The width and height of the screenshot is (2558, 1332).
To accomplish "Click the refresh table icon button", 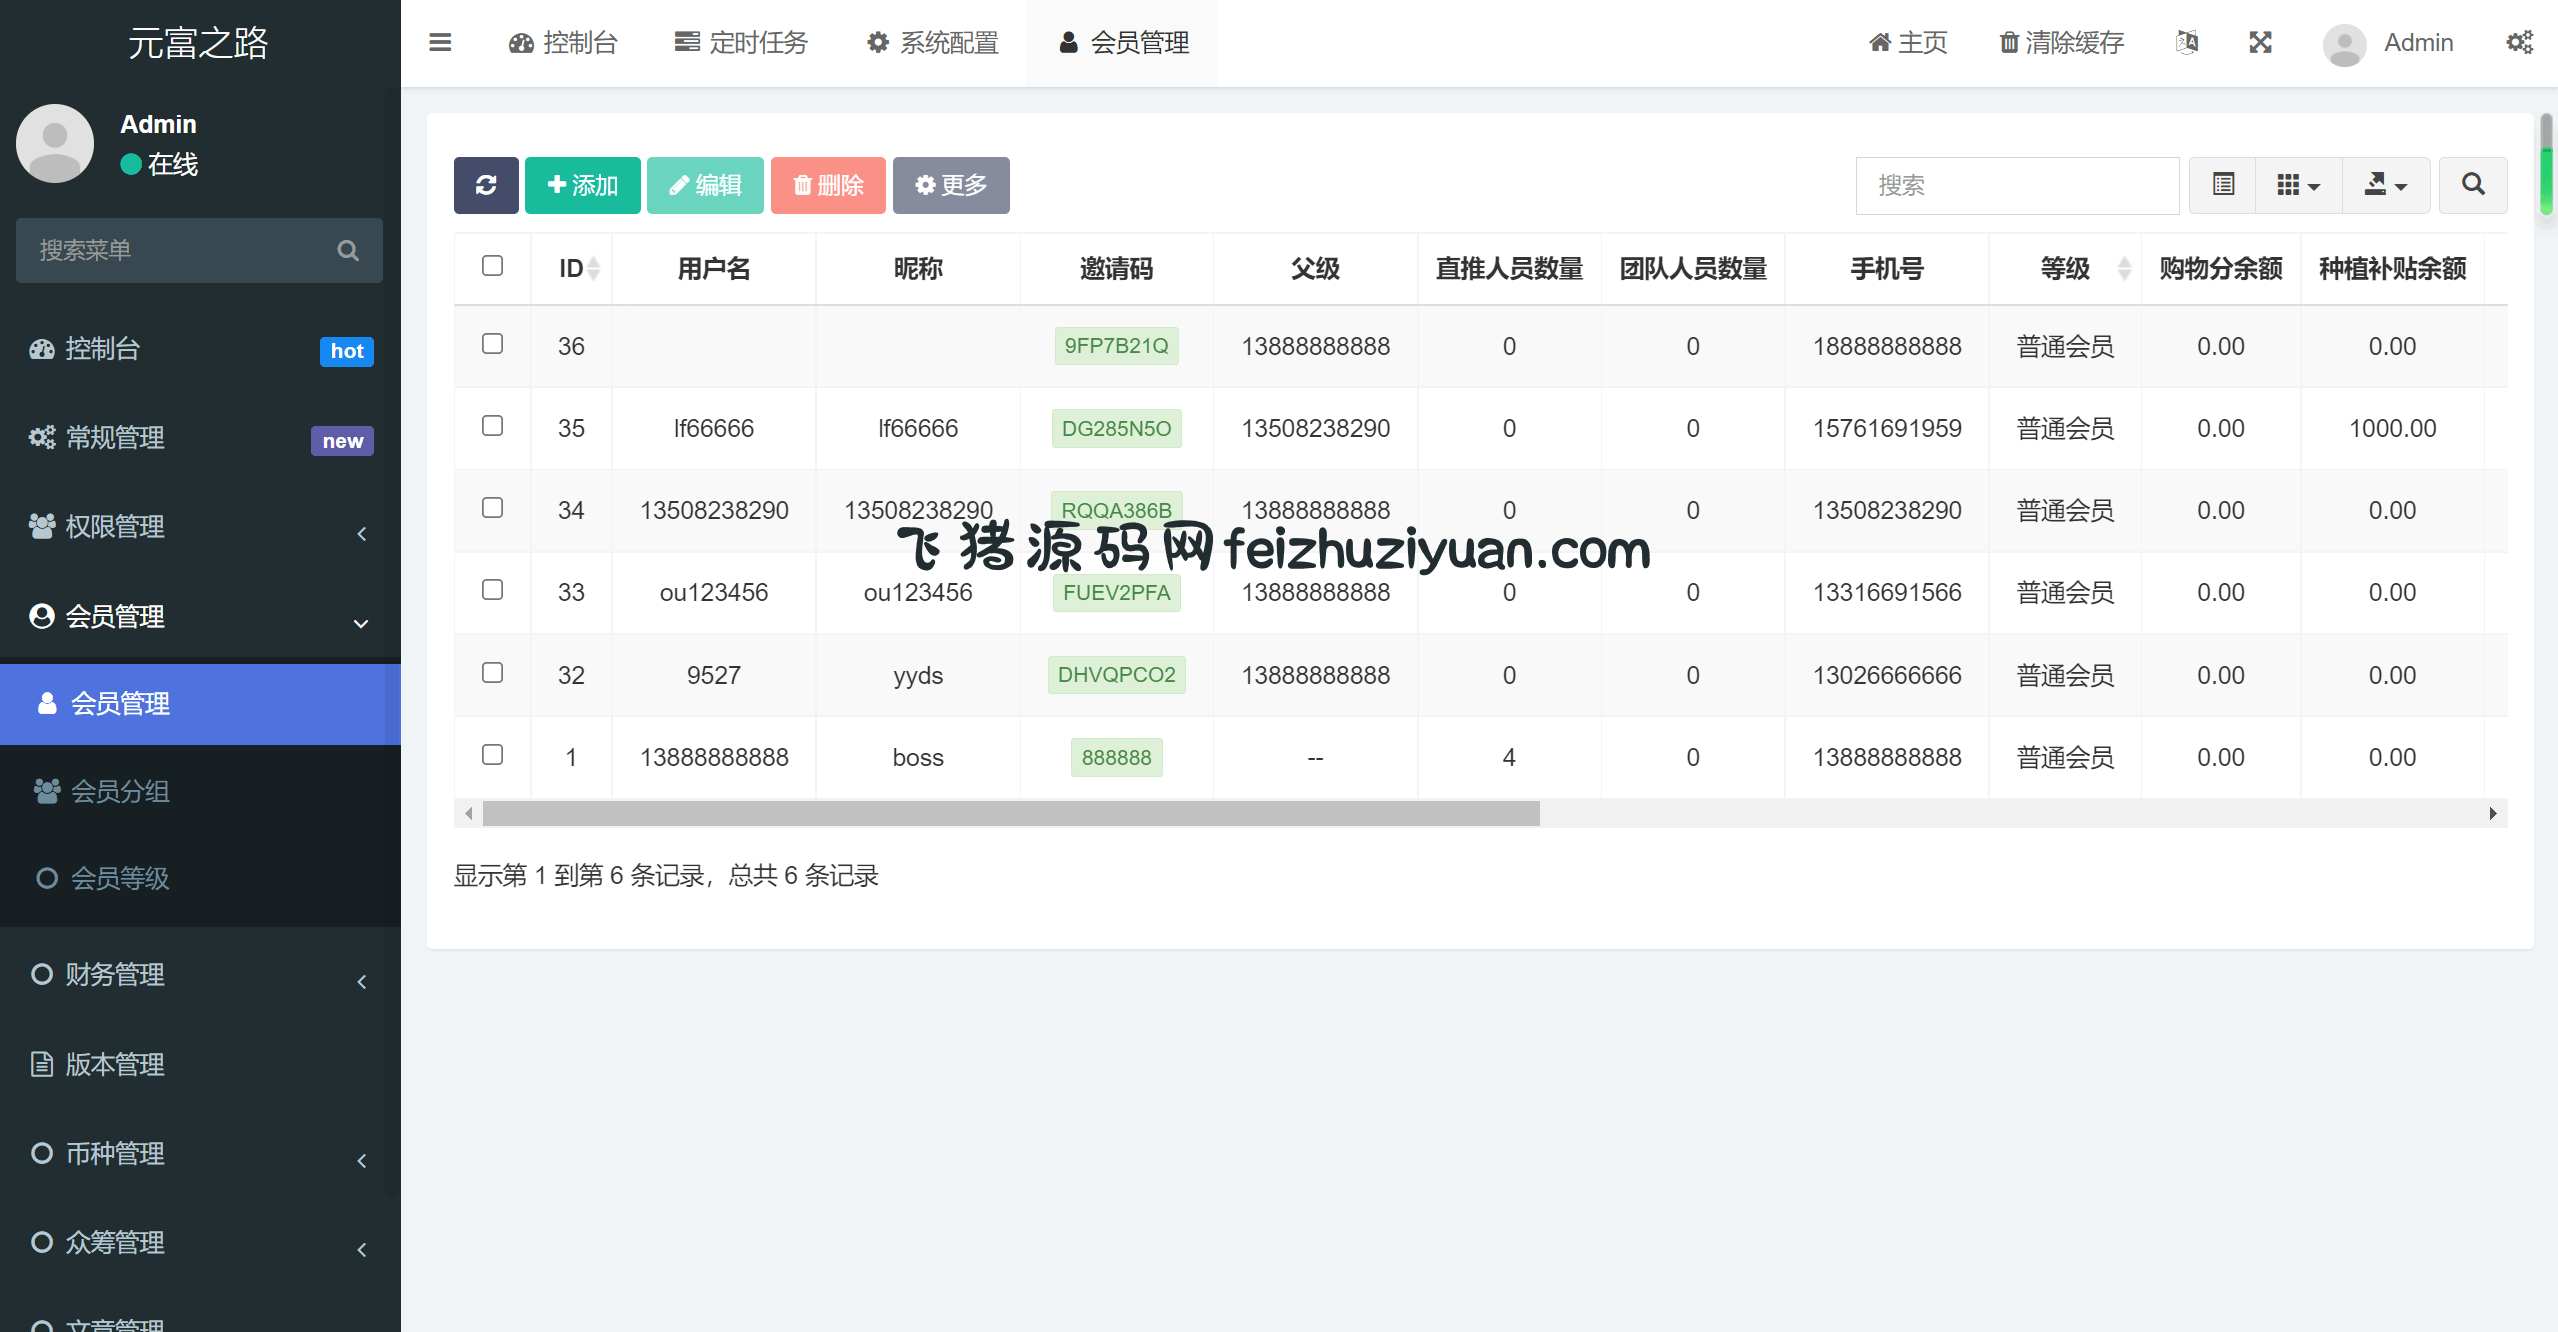I will pyautogui.click(x=486, y=185).
